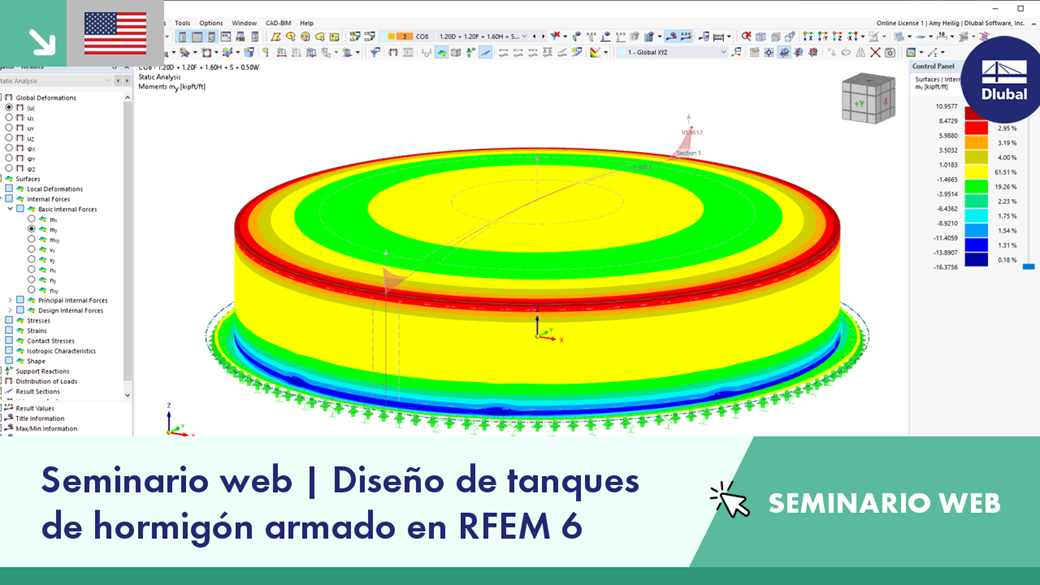Go to next analysis type in navigator
This screenshot has height=585, width=1040.
pos(127,81)
